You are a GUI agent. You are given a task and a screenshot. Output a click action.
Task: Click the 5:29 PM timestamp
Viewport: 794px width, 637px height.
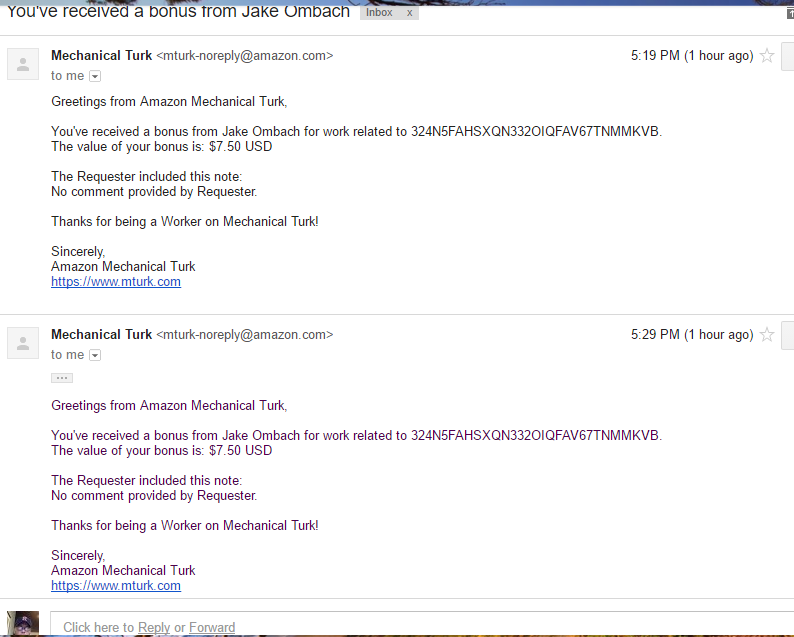[692, 334]
